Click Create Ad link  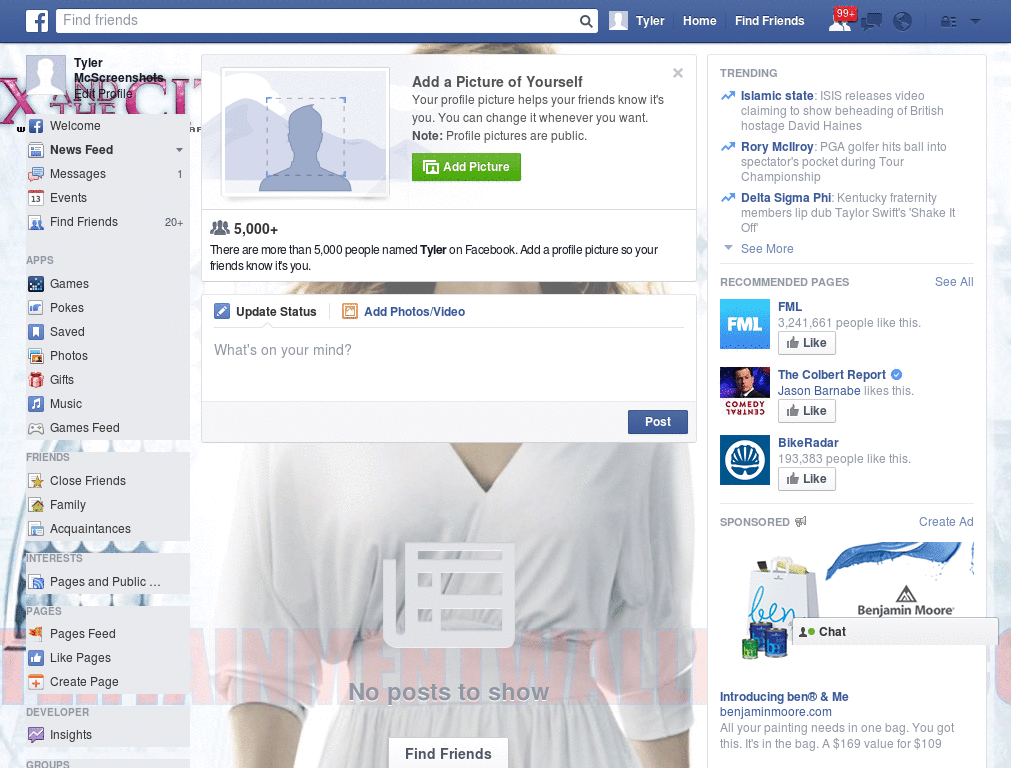pyautogui.click(x=946, y=522)
